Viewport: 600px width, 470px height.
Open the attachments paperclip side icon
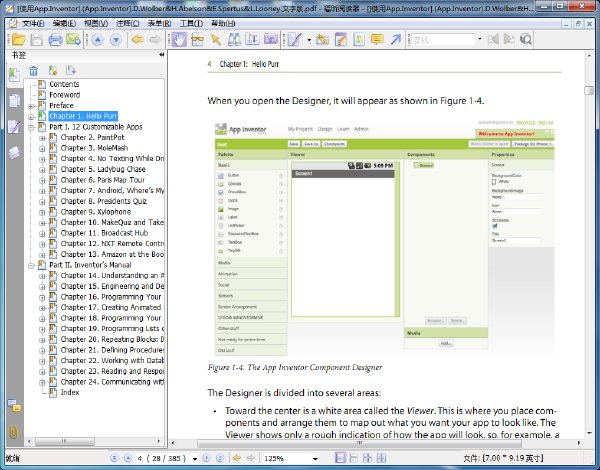coord(14,432)
